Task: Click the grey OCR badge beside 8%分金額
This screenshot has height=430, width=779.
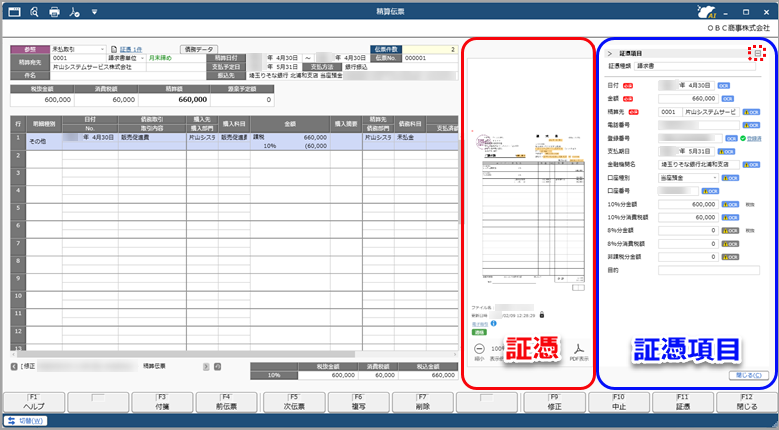Action: (730, 230)
